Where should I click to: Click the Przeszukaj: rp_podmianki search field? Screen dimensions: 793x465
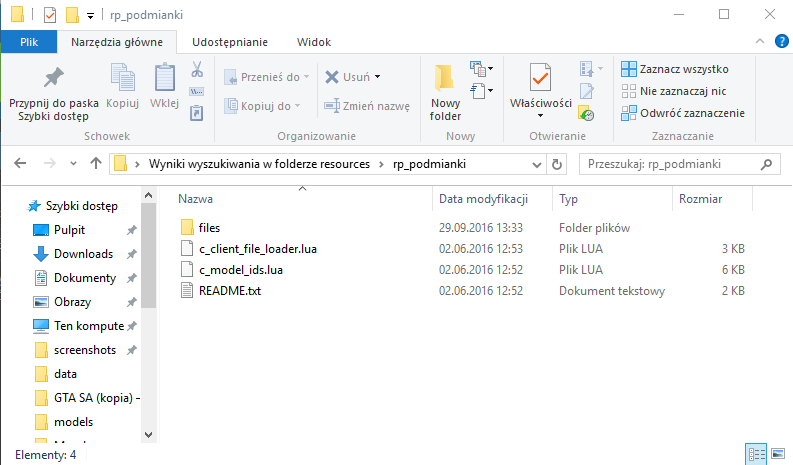coord(679,164)
